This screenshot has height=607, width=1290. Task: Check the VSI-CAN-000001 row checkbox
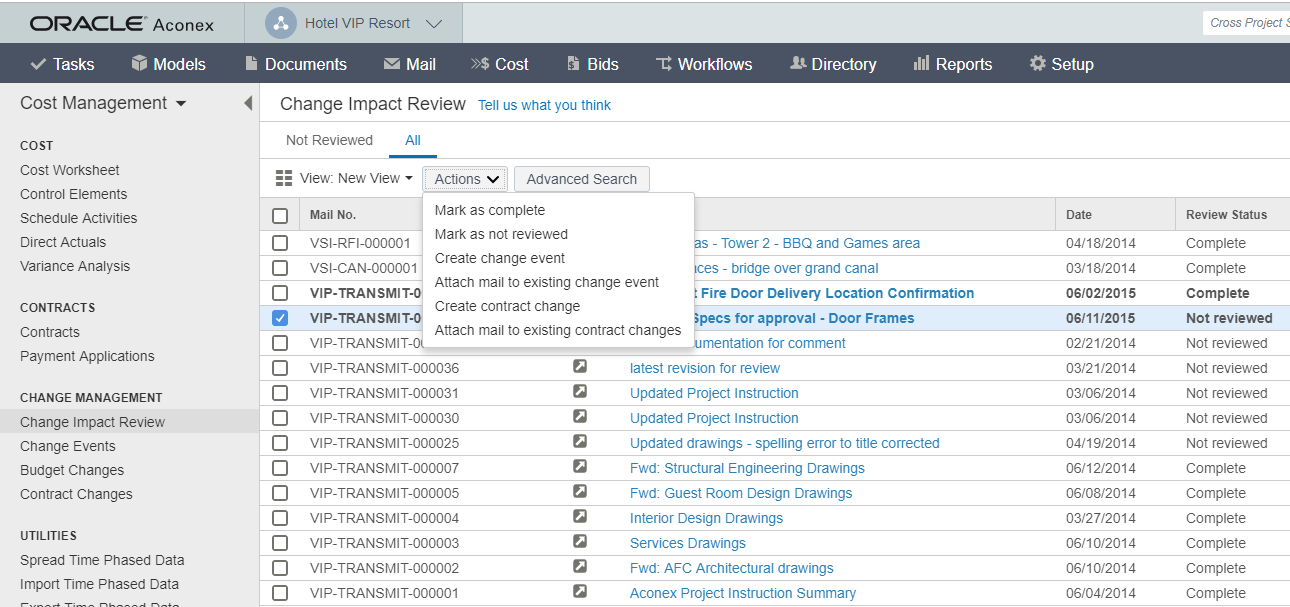click(280, 268)
